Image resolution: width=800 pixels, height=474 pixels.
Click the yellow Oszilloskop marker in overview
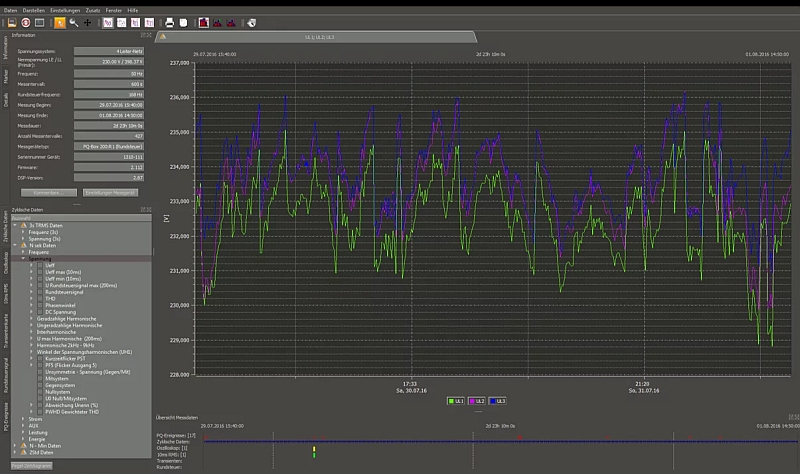314,449
